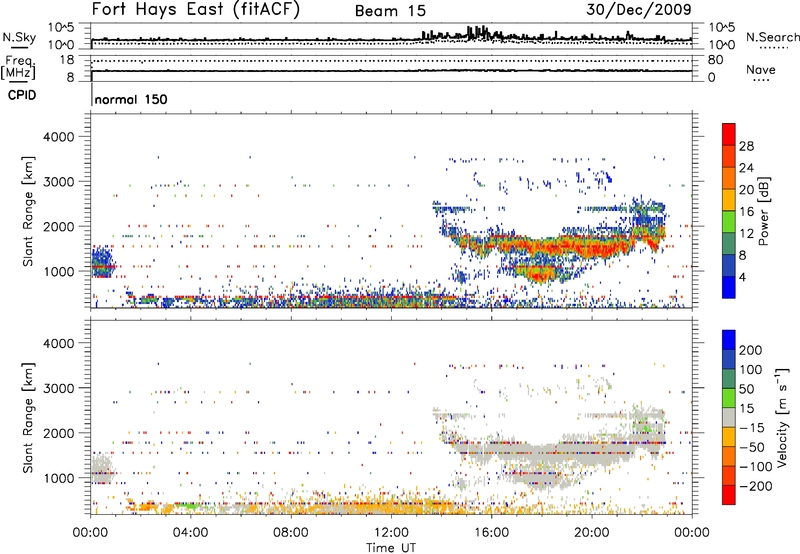Select the Beam 15 label

tap(390, 11)
